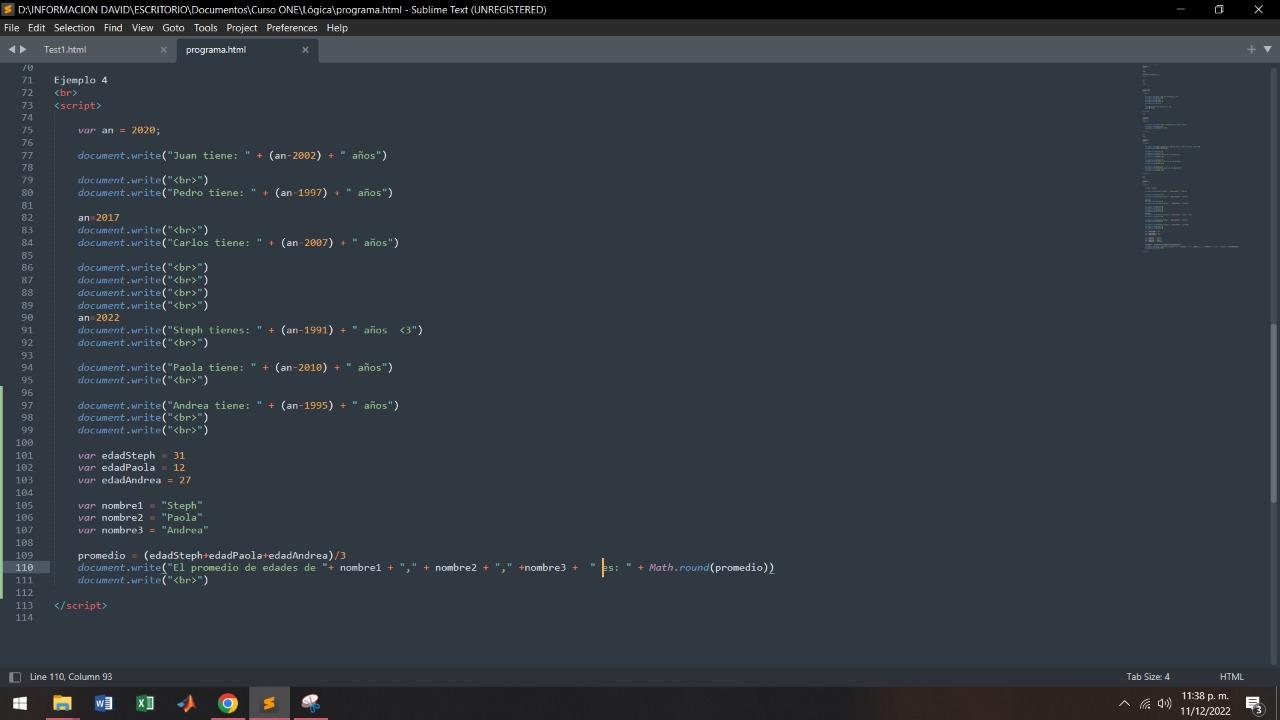Open Microsoft Word from the taskbar
The width and height of the screenshot is (1280, 720).
[x=103, y=703]
